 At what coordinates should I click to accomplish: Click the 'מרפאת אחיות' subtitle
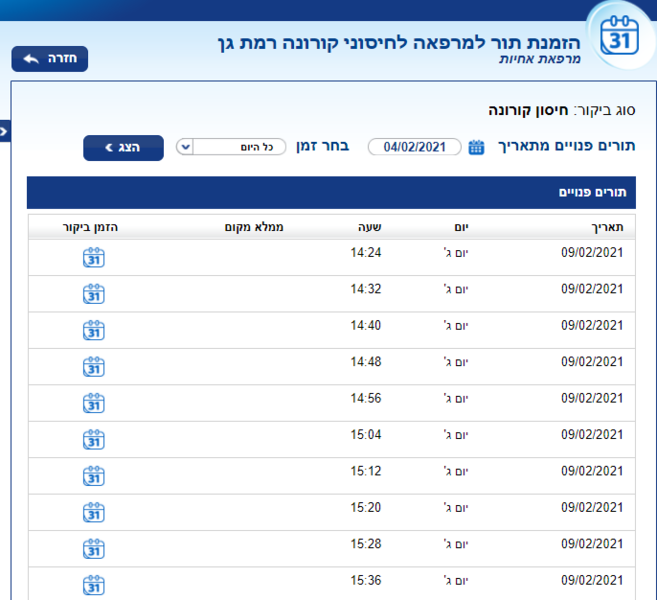[540, 59]
